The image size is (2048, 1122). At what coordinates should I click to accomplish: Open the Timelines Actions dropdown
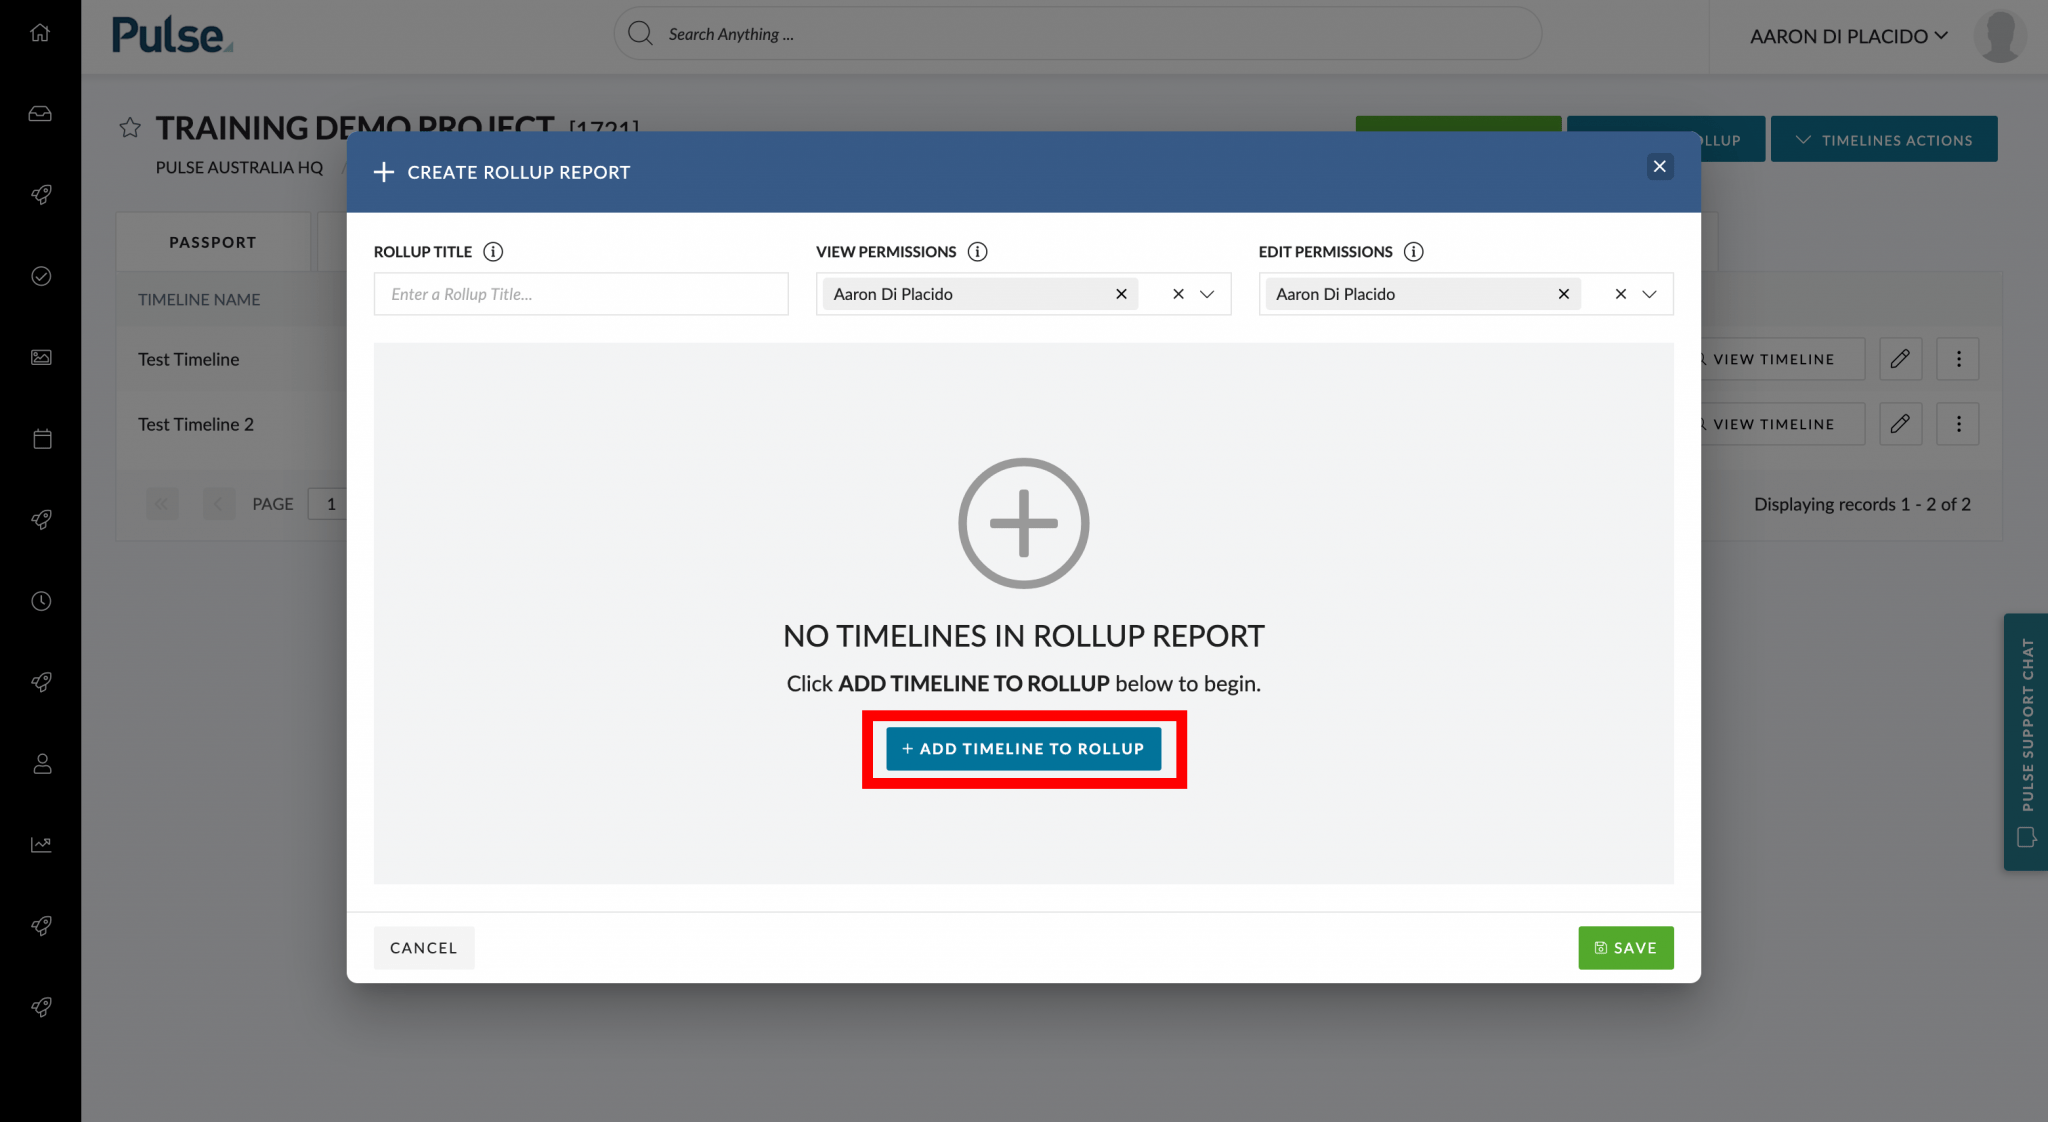[x=1884, y=139]
